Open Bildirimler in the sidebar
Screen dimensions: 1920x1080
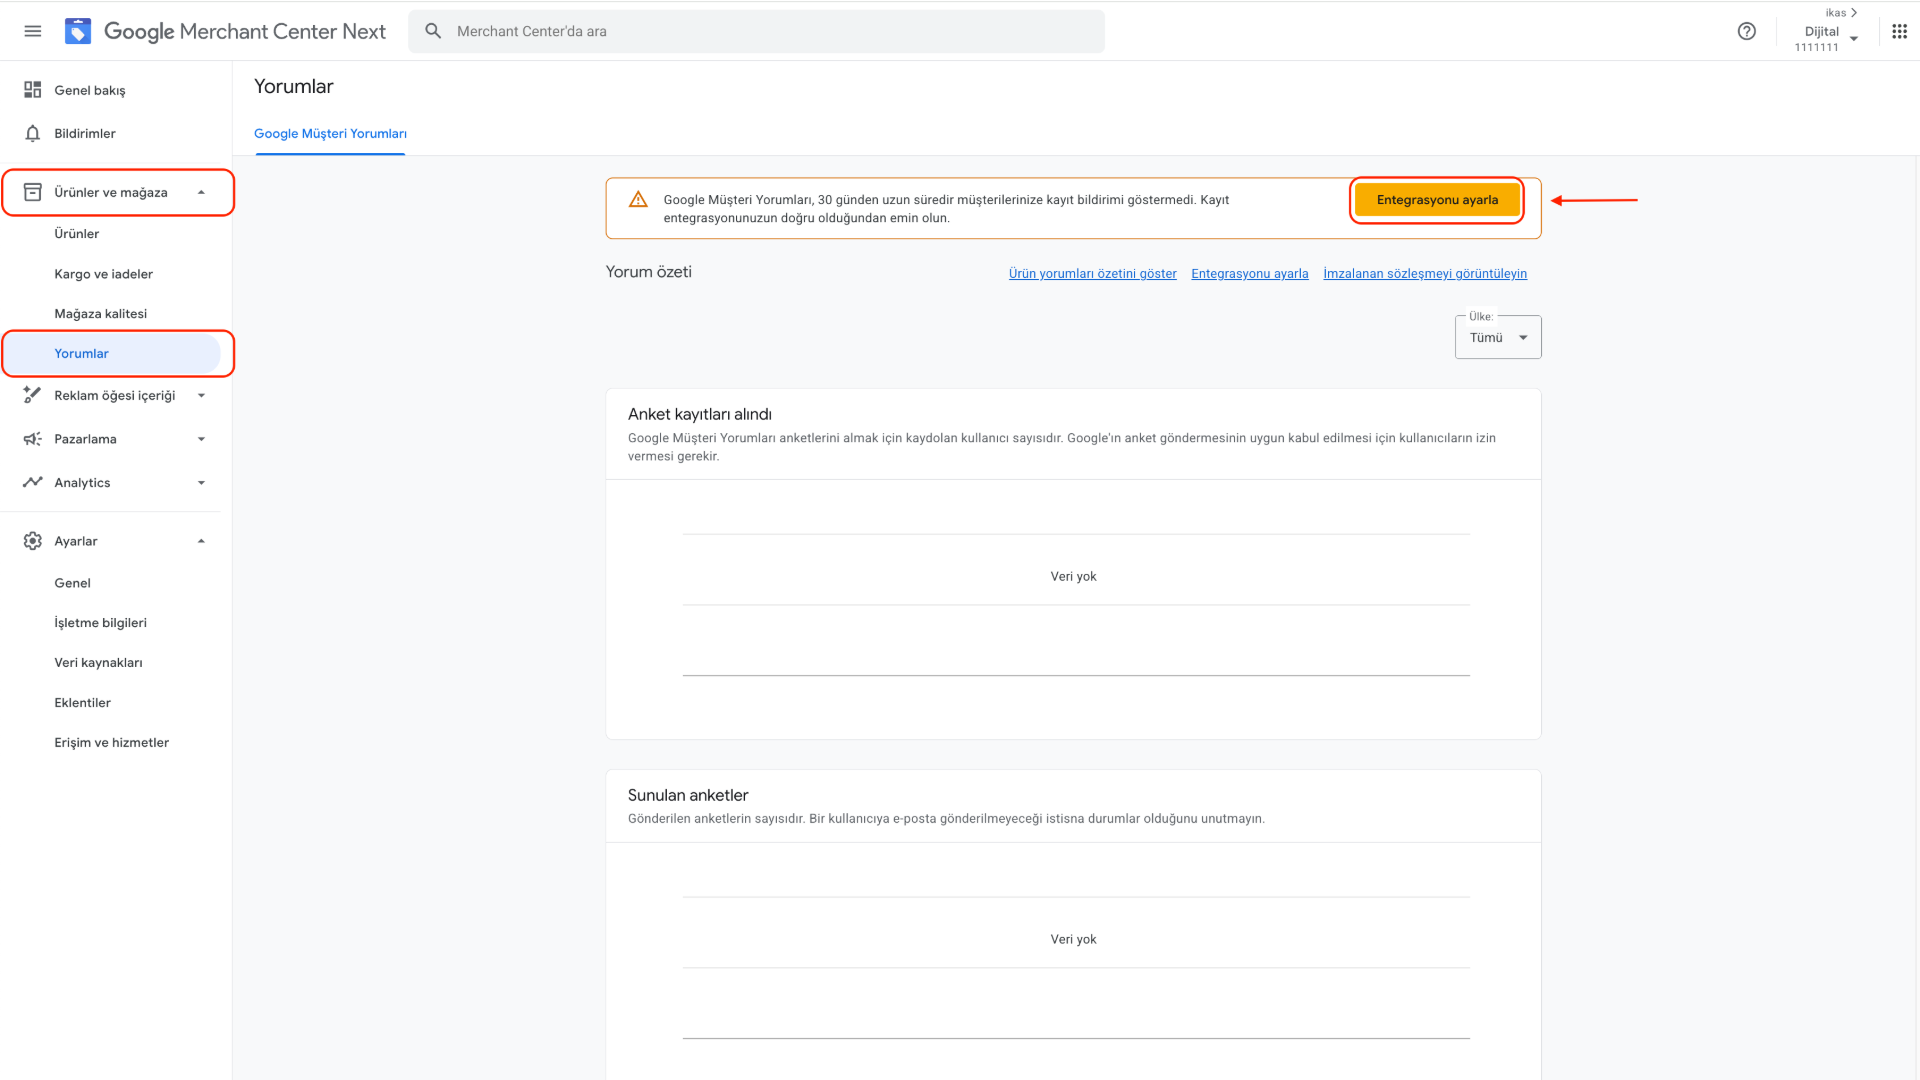point(85,133)
